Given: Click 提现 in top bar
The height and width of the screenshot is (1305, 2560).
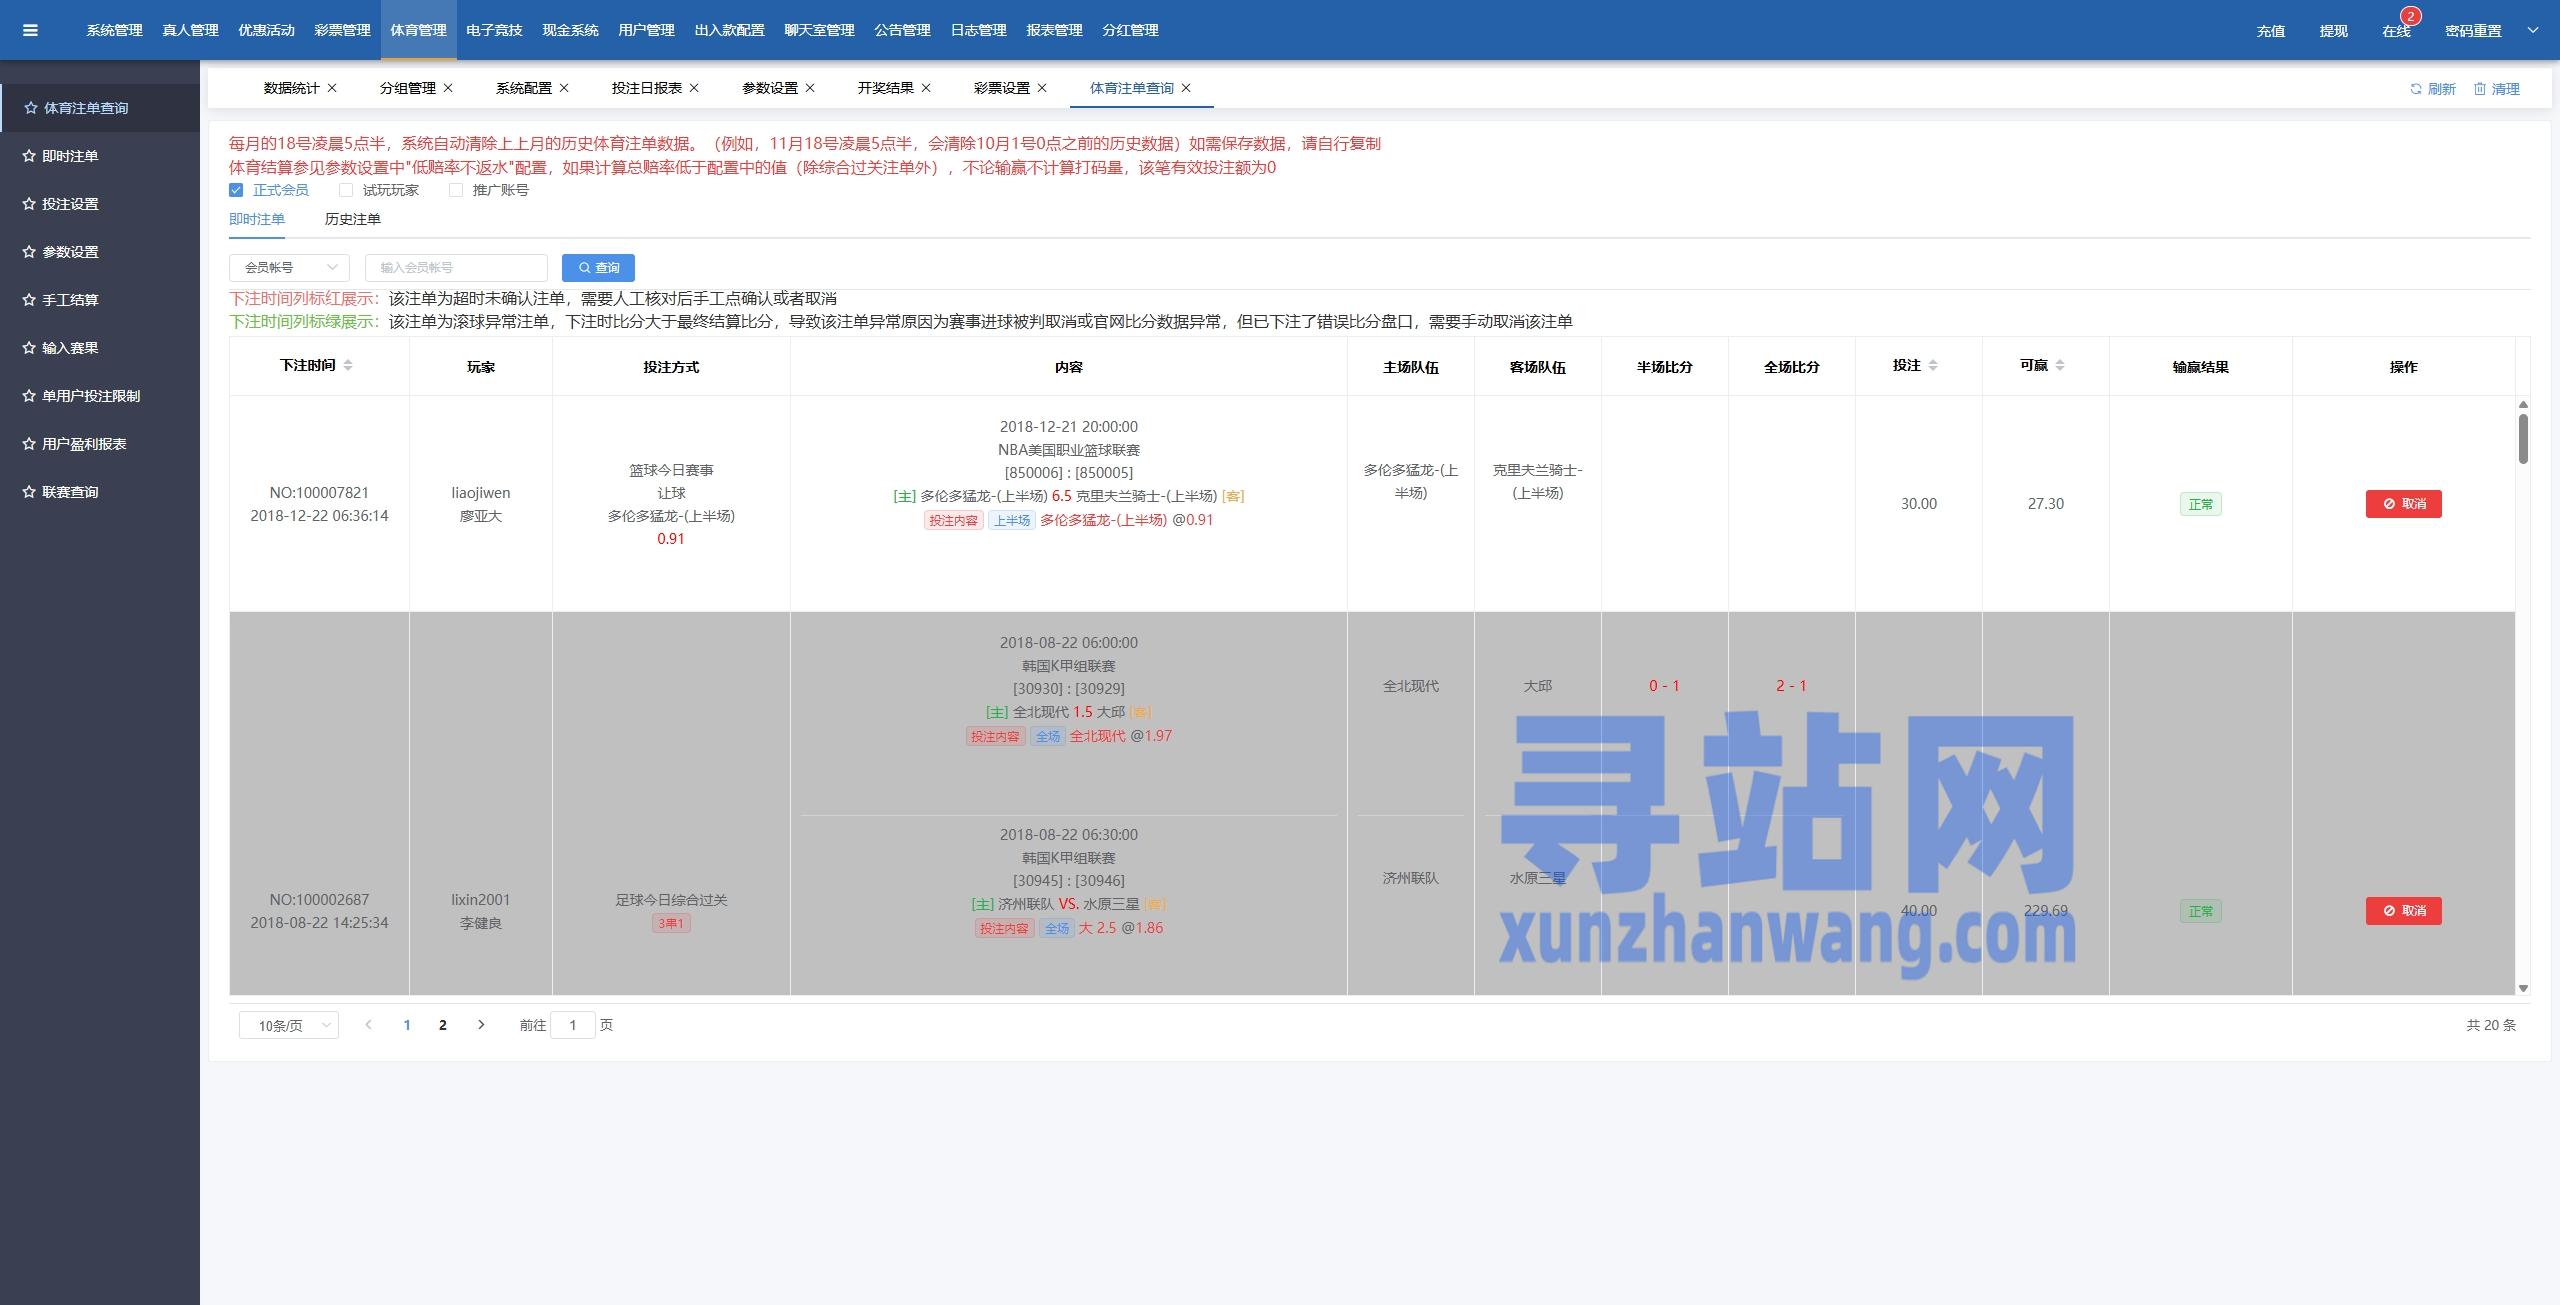Looking at the screenshot, I should click(x=2333, y=31).
